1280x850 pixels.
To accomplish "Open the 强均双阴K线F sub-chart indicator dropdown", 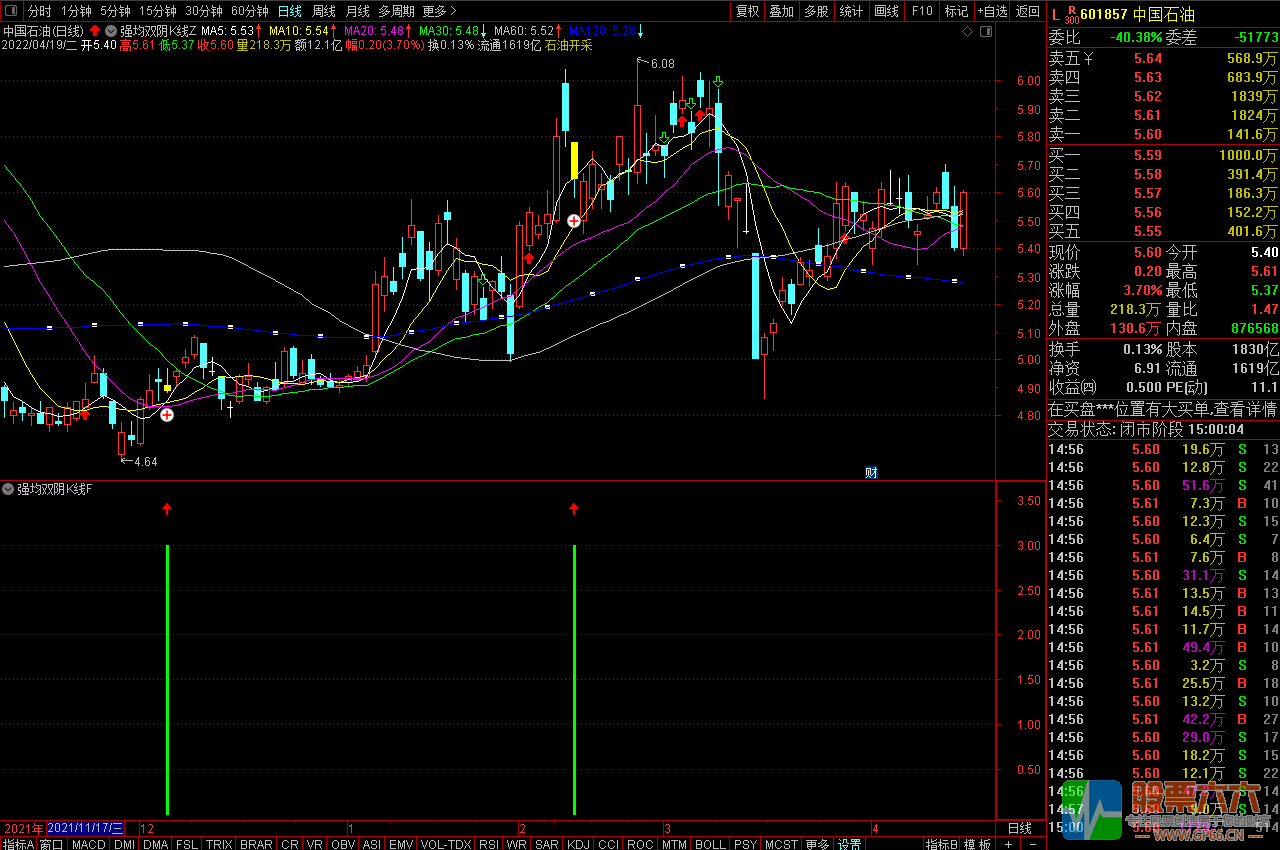I will 8,489.
